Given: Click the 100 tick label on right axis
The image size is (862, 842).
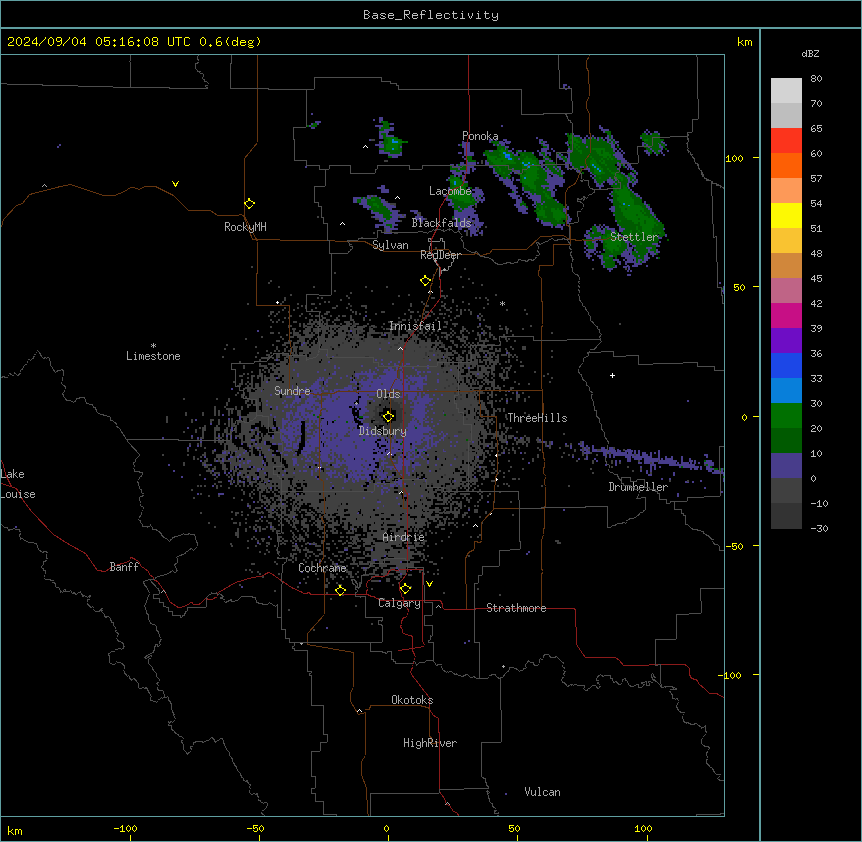Looking at the screenshot, I should pyautogui.click(x=734, y=158).
